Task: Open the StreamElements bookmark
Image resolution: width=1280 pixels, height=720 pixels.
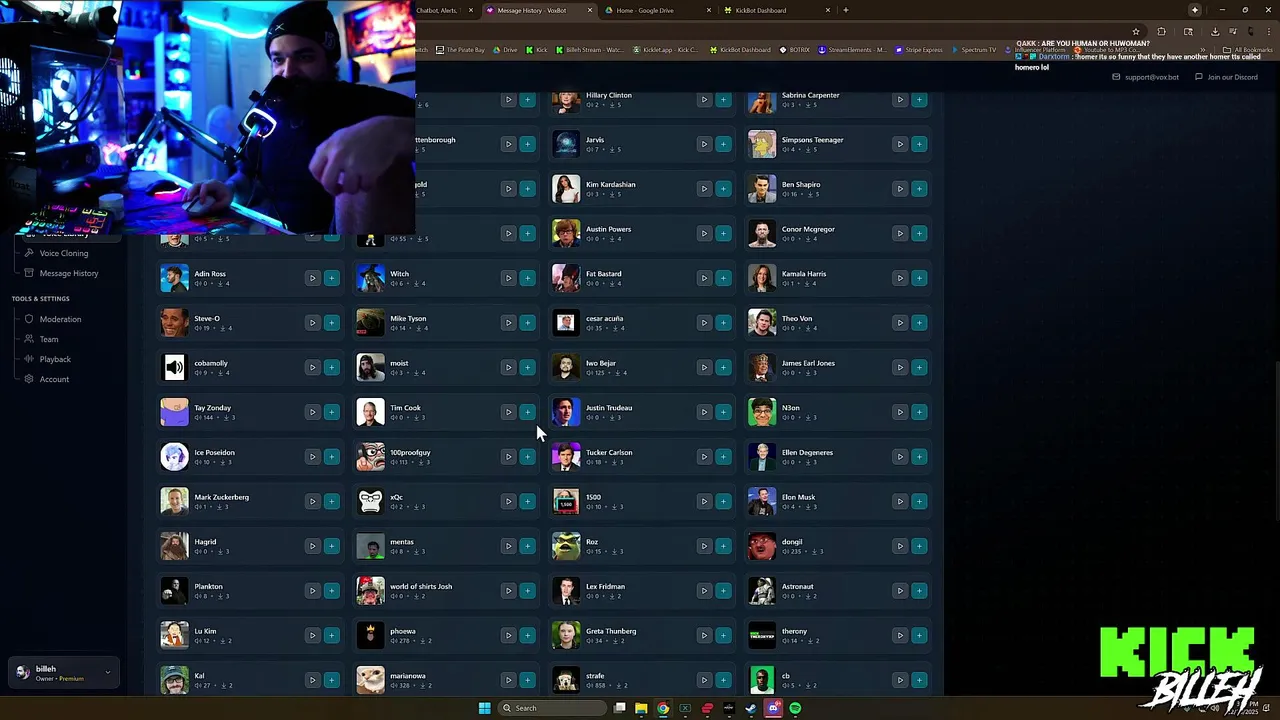Action: coord(852,50)
